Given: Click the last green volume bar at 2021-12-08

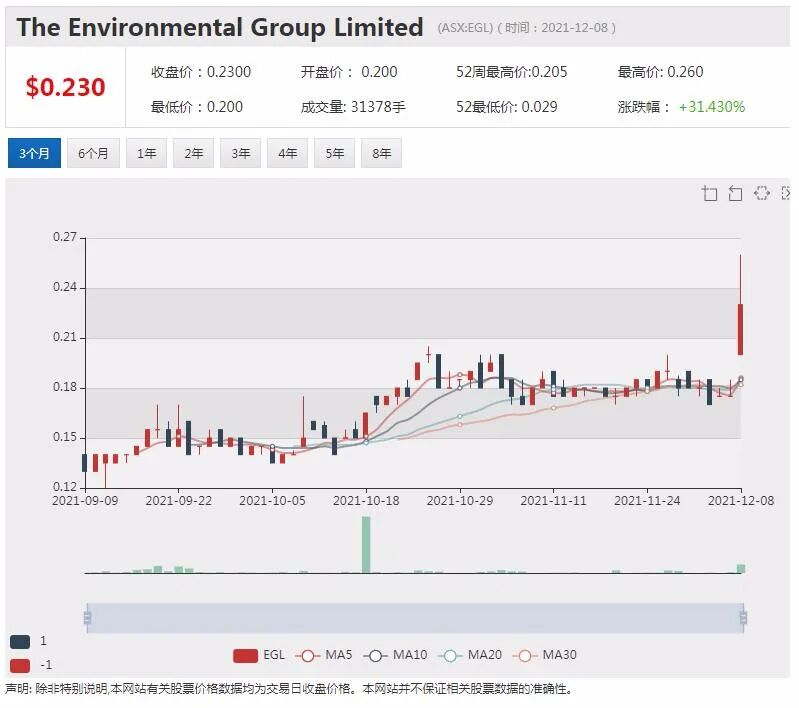Looking at the screenshot, I should pos(741,569).
